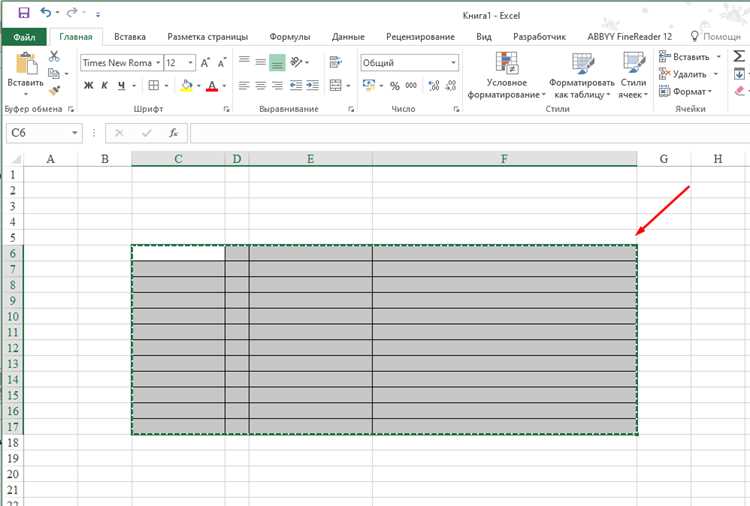Toggle underline formatting (Ч)
This screenshot has width=750, height=506.
pos(121,86)
